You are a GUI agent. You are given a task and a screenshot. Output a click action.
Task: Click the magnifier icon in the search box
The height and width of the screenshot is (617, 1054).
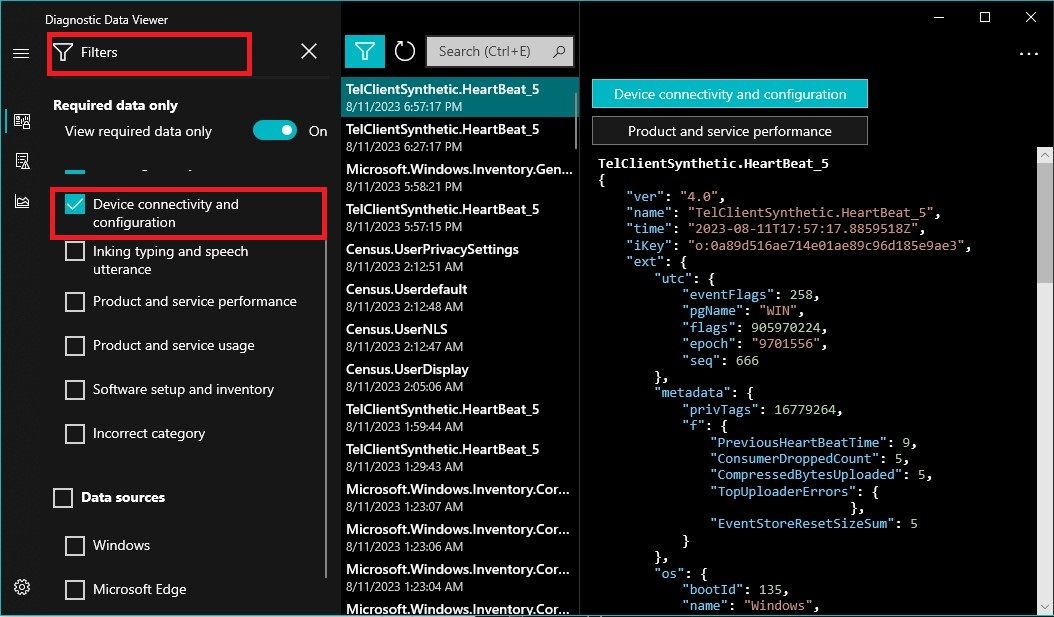pyautogui.click(x=557, y=51)
